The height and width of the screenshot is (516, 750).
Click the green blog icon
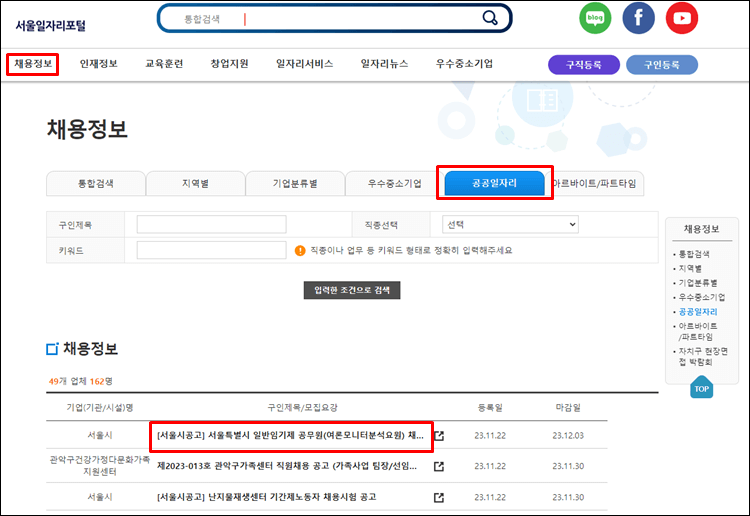pos(595,18)
